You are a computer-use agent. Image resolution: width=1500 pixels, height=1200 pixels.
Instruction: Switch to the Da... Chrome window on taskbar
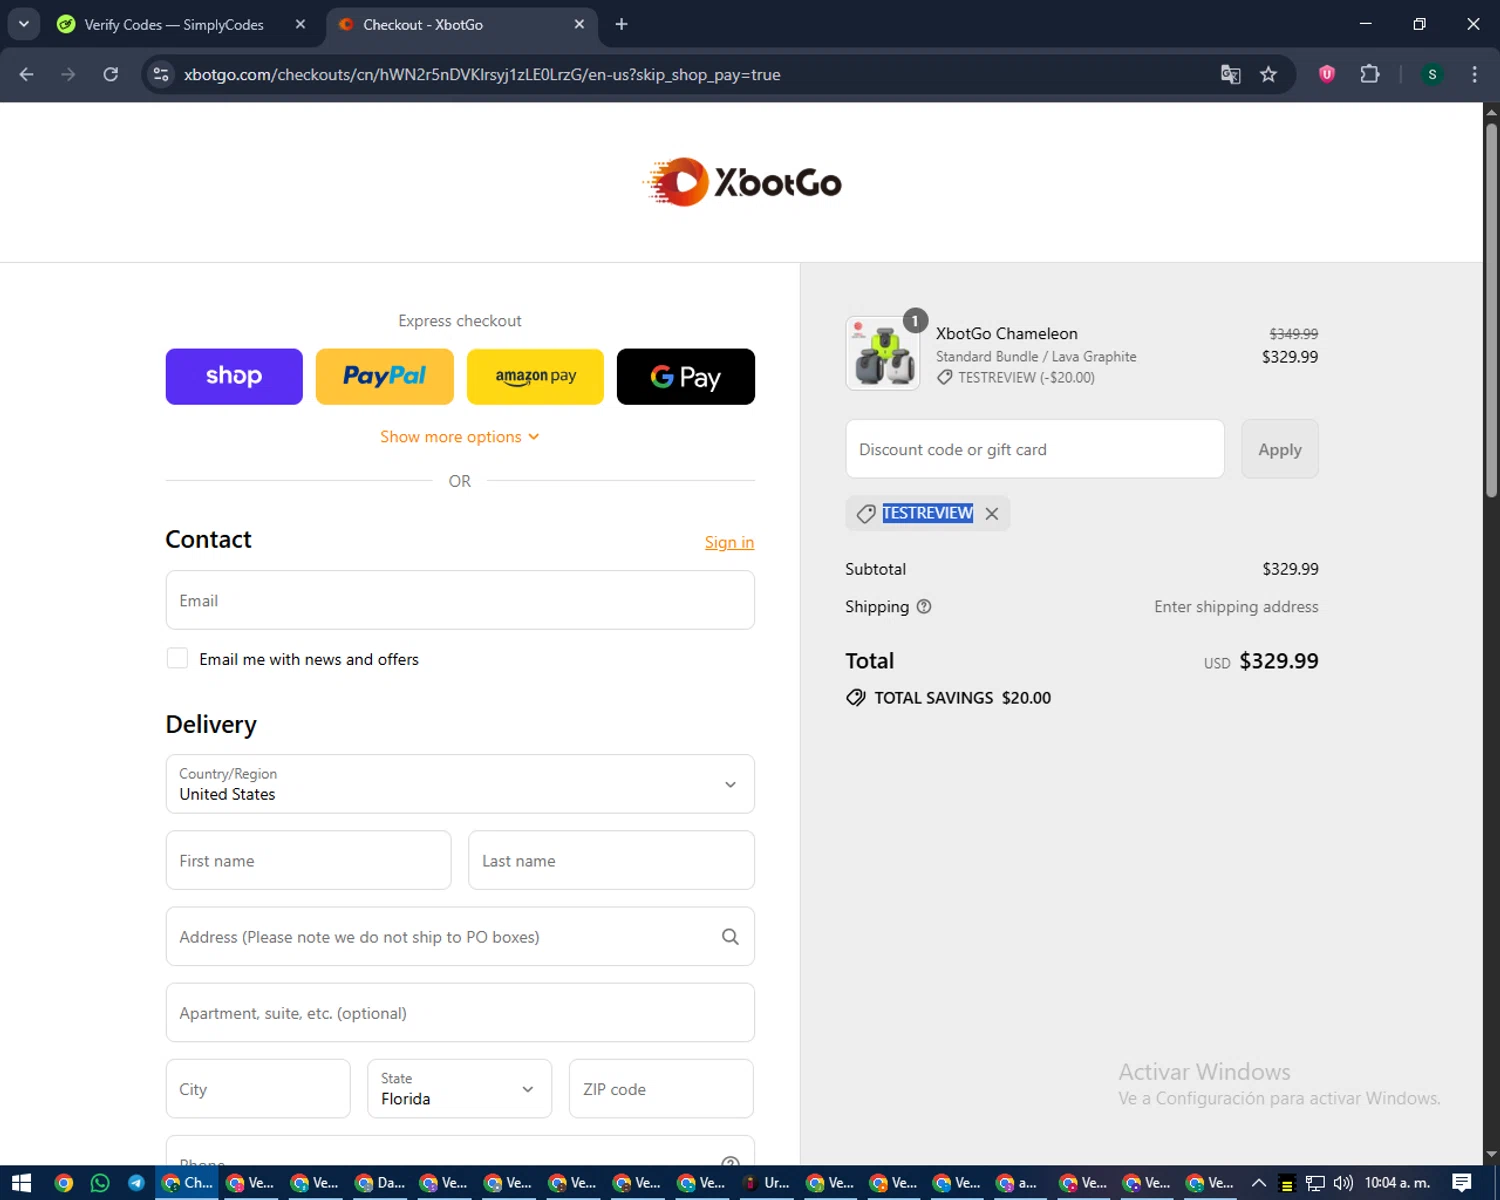point(381,1183)
